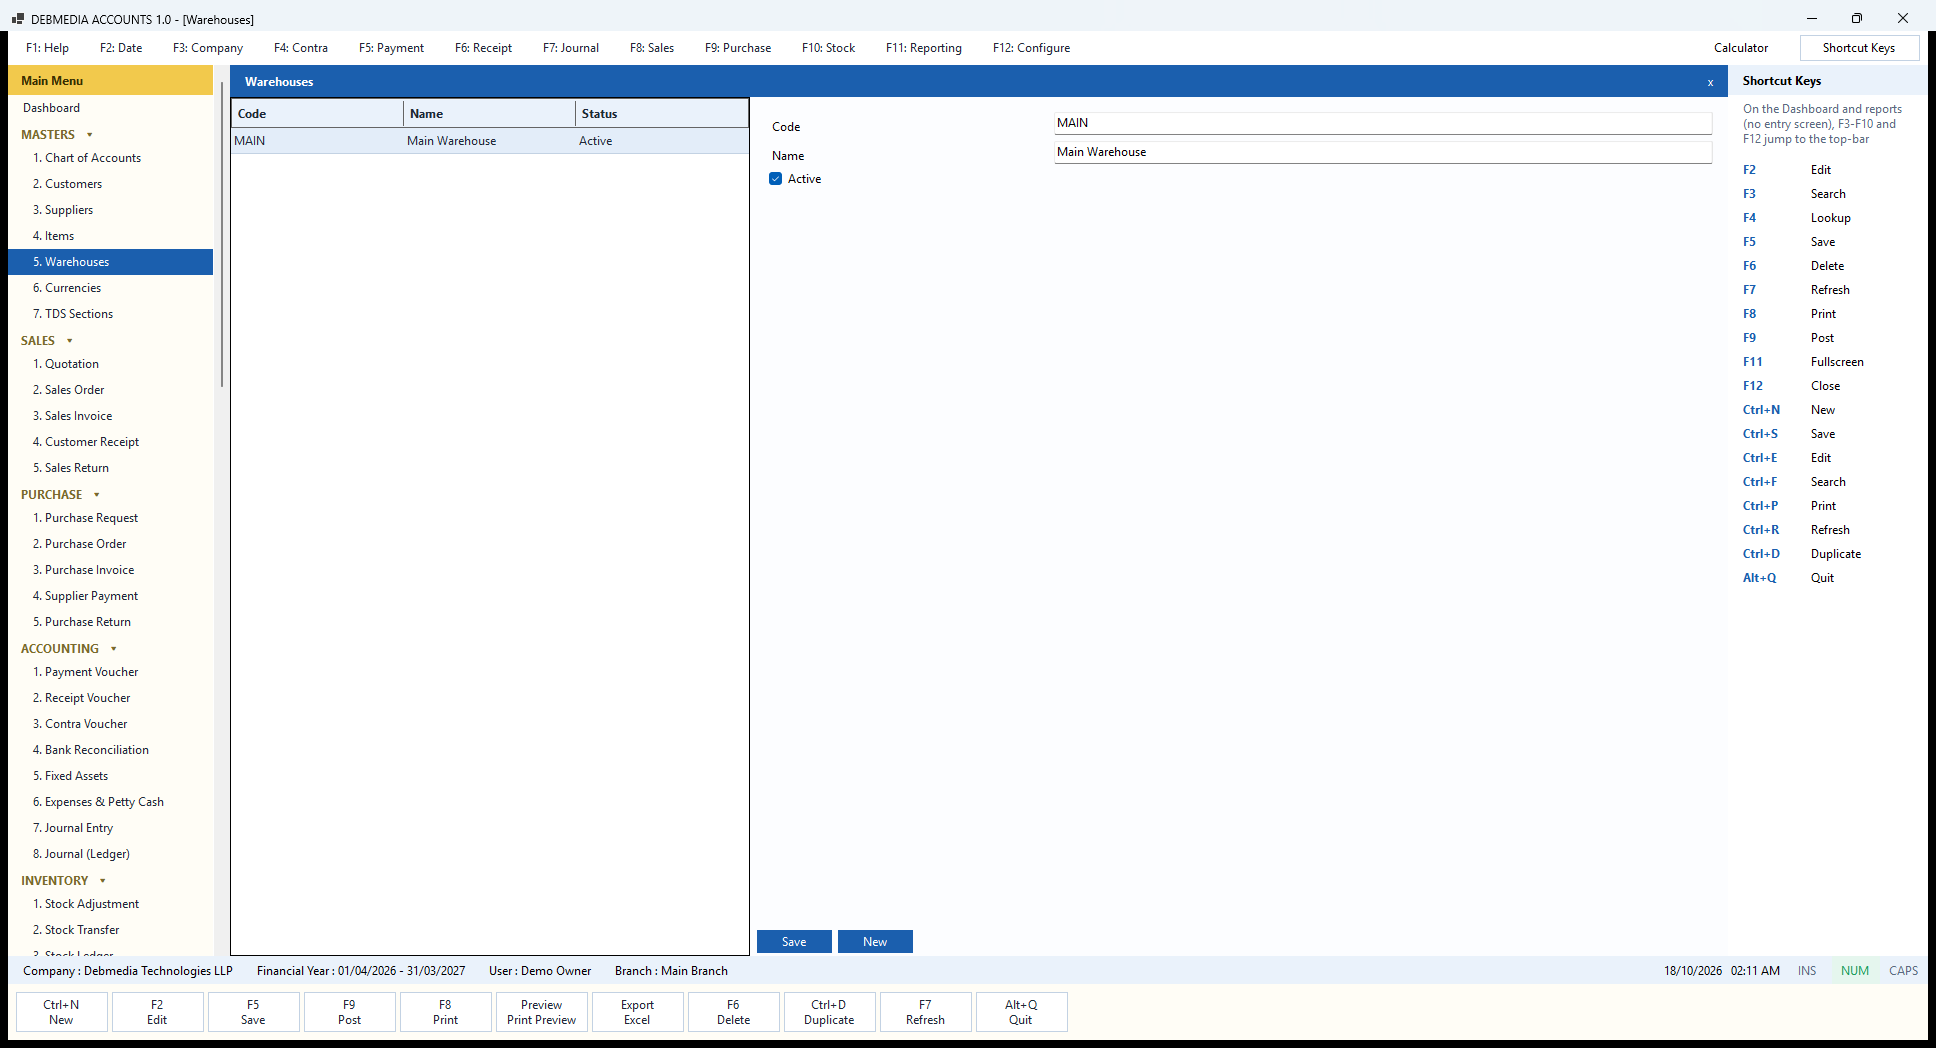Click Export Excel in bottom toolbar

coord(637,1012)
